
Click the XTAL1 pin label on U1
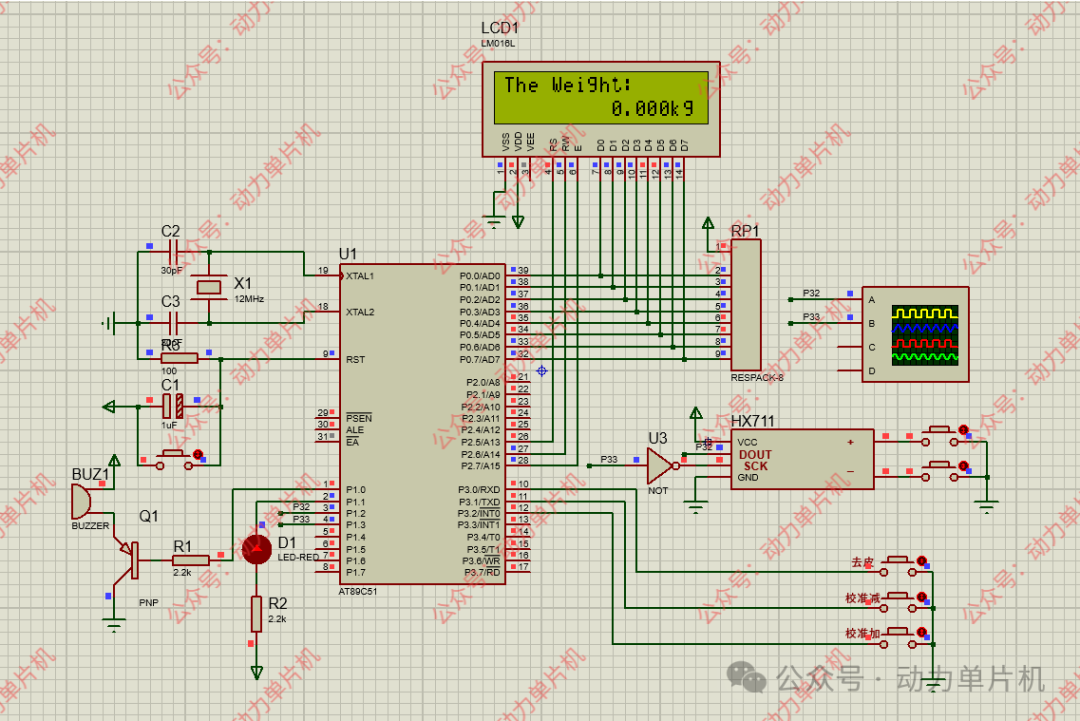pyautogui.click(x=360, y=275)
